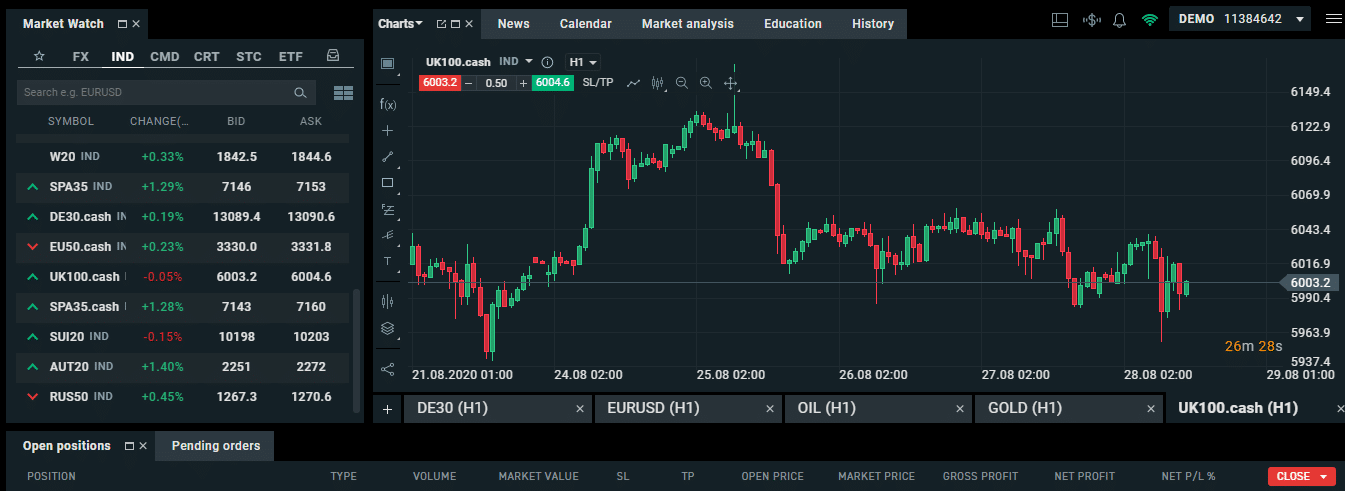The height and width of the screenshot is (491, 1345).
Task: Open the red CLOSE dropdown button
Action: click(x=1301, y=477)
